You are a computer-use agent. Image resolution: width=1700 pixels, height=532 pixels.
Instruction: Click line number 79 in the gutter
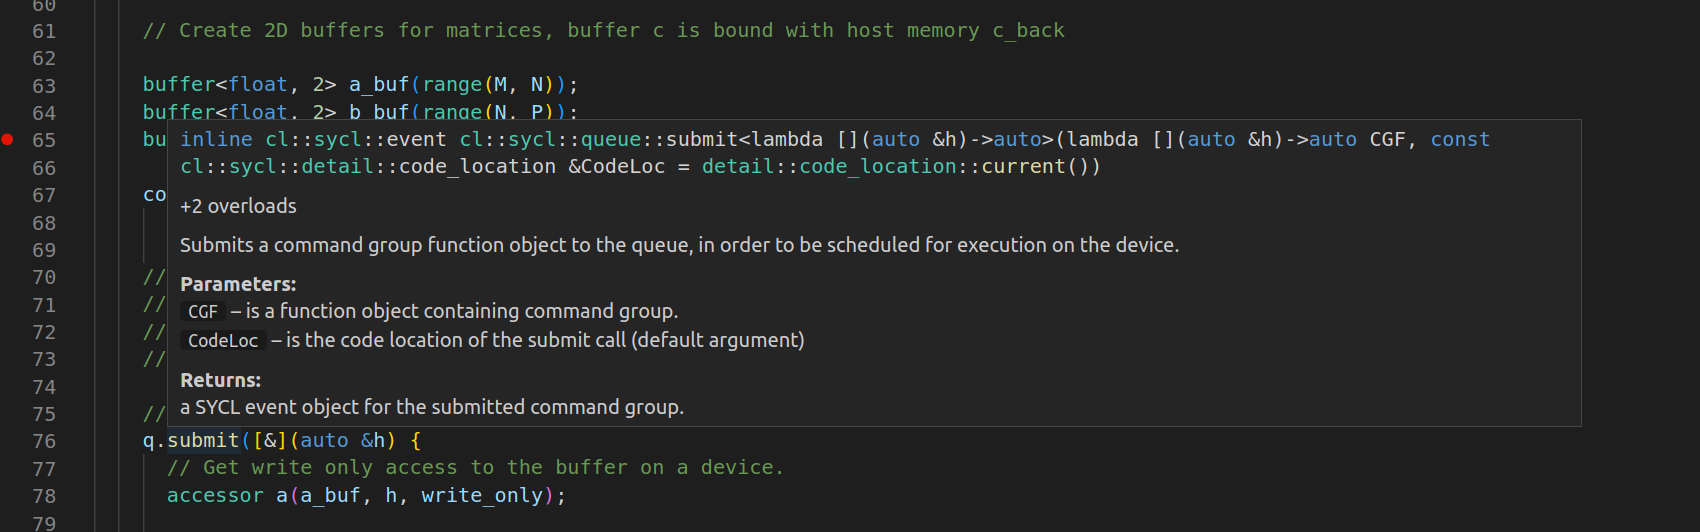tap(44, 522)
